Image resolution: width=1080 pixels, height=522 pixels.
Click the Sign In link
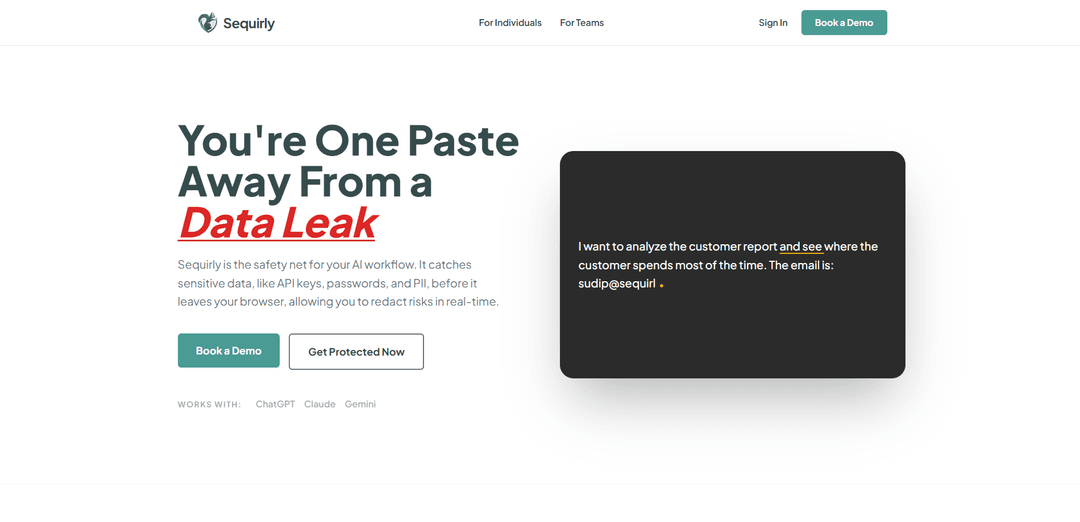pos(773,23)
